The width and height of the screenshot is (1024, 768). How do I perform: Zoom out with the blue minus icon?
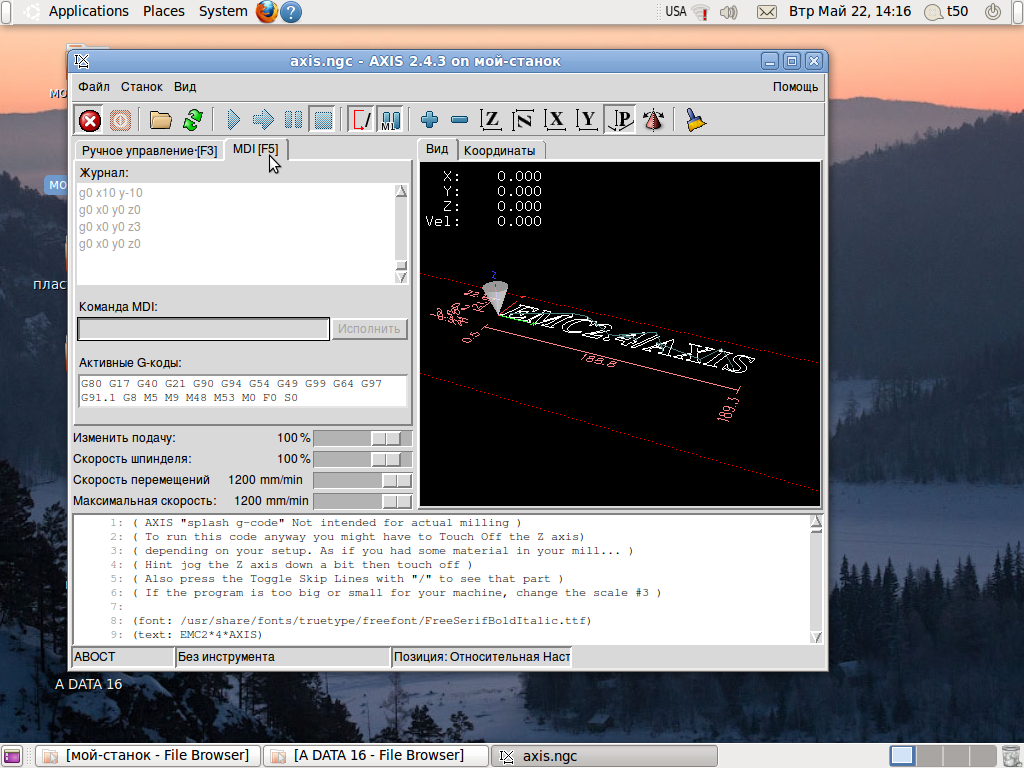459,121
